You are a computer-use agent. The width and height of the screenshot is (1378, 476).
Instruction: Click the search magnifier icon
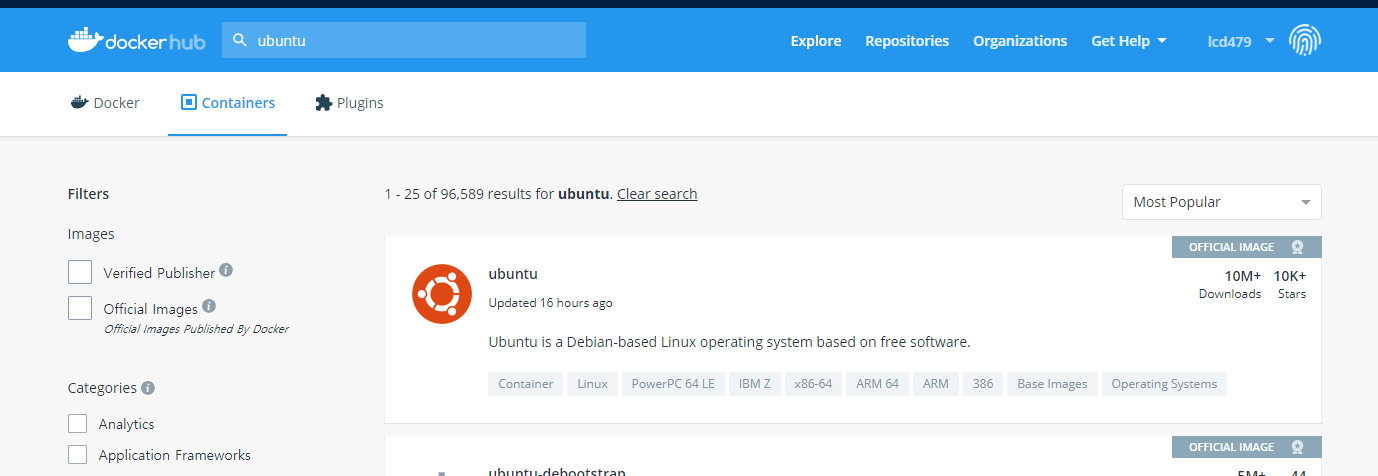(240, 40)
